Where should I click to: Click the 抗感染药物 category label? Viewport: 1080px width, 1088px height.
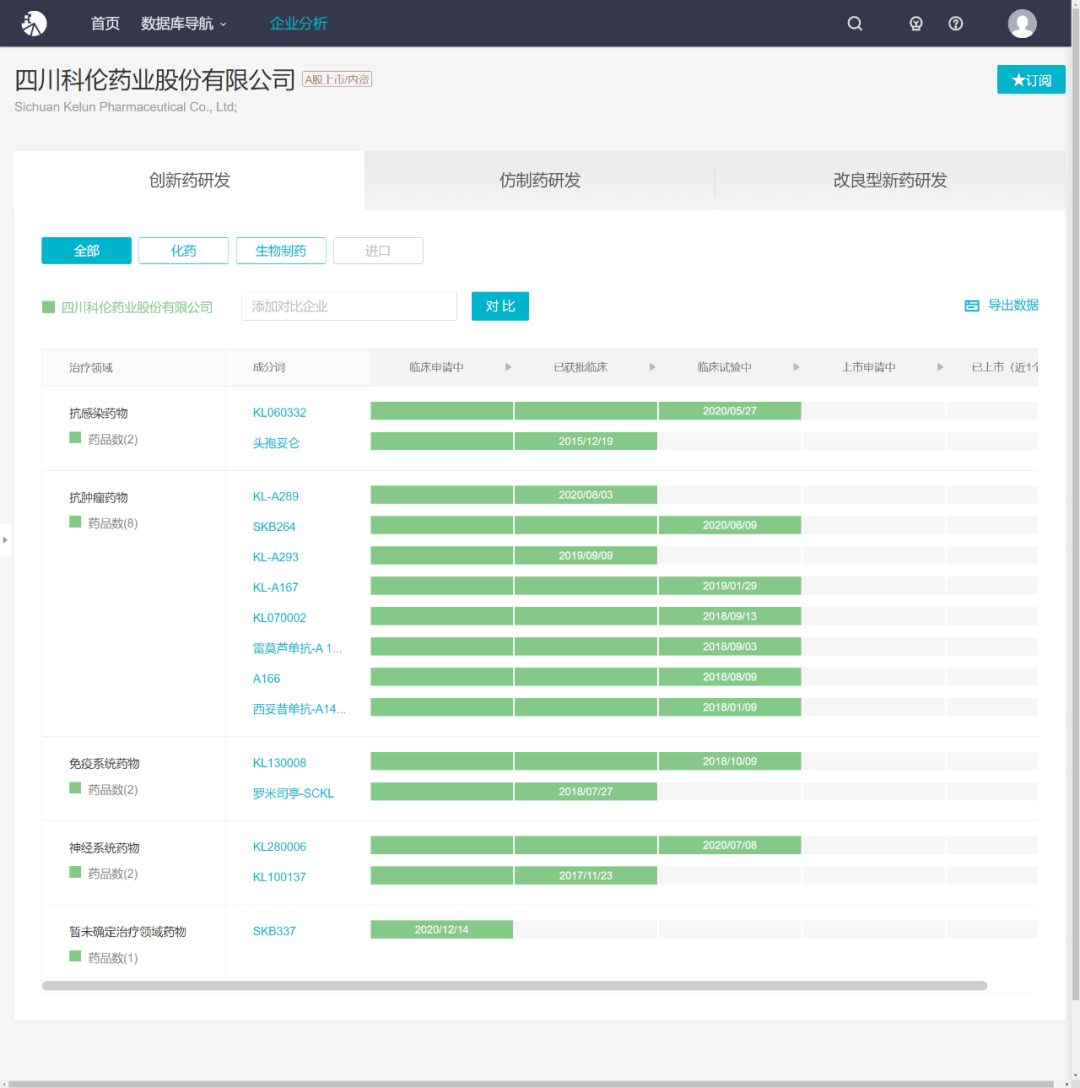pyautogui.click(x=98, y=413)
